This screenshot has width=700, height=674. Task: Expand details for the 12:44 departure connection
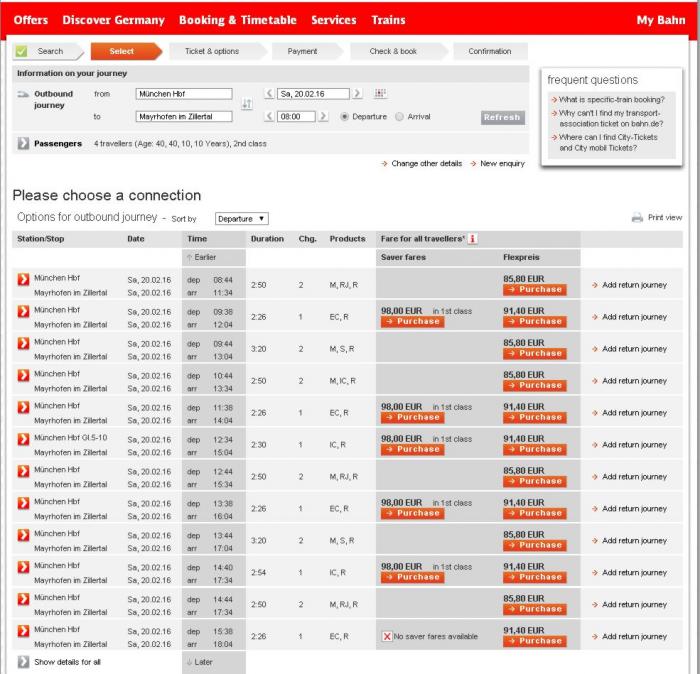tap(23, 471)
